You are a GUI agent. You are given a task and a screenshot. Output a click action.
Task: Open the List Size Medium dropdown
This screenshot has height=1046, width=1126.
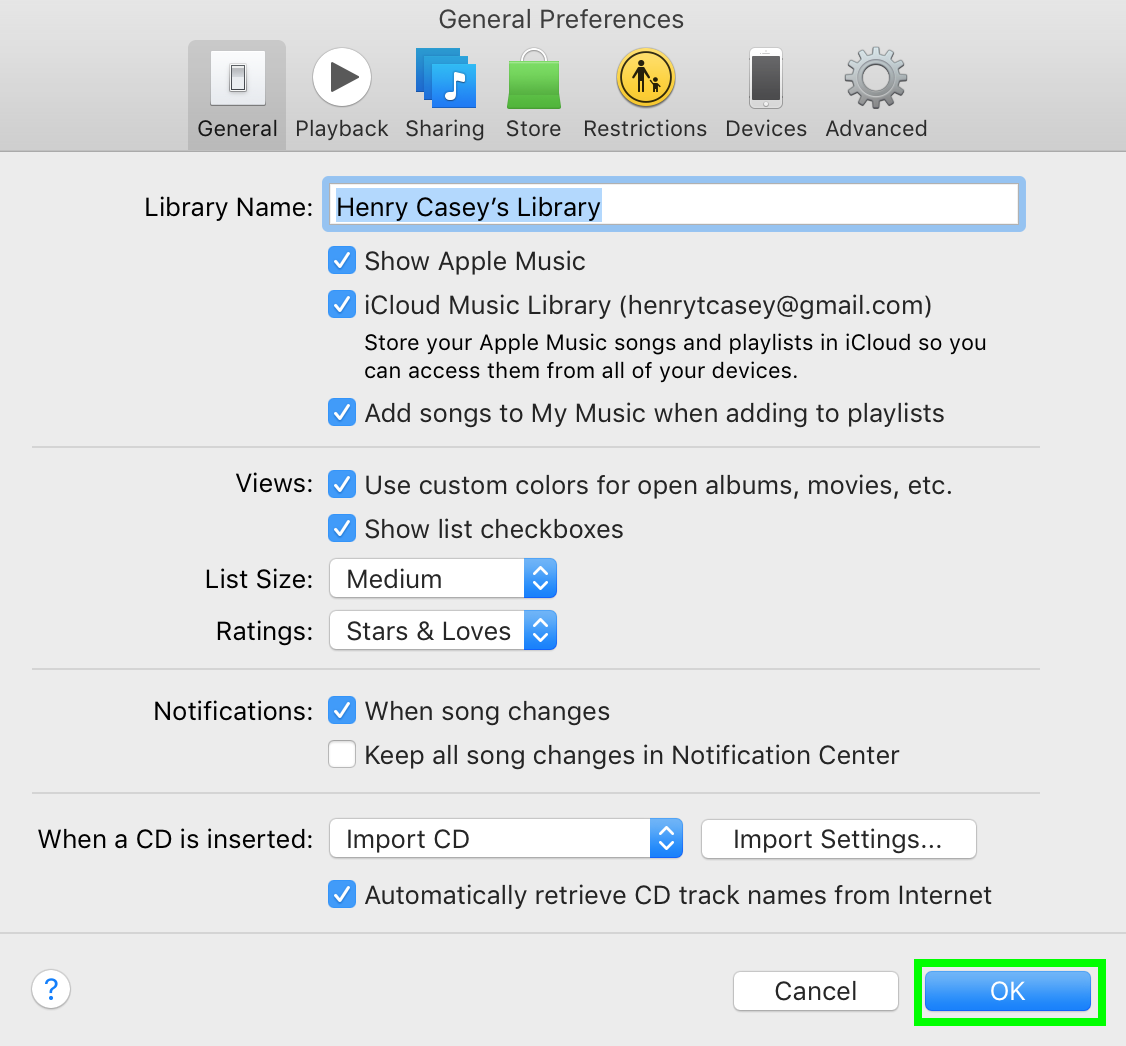pyautogui.click(x=443, y=579)
